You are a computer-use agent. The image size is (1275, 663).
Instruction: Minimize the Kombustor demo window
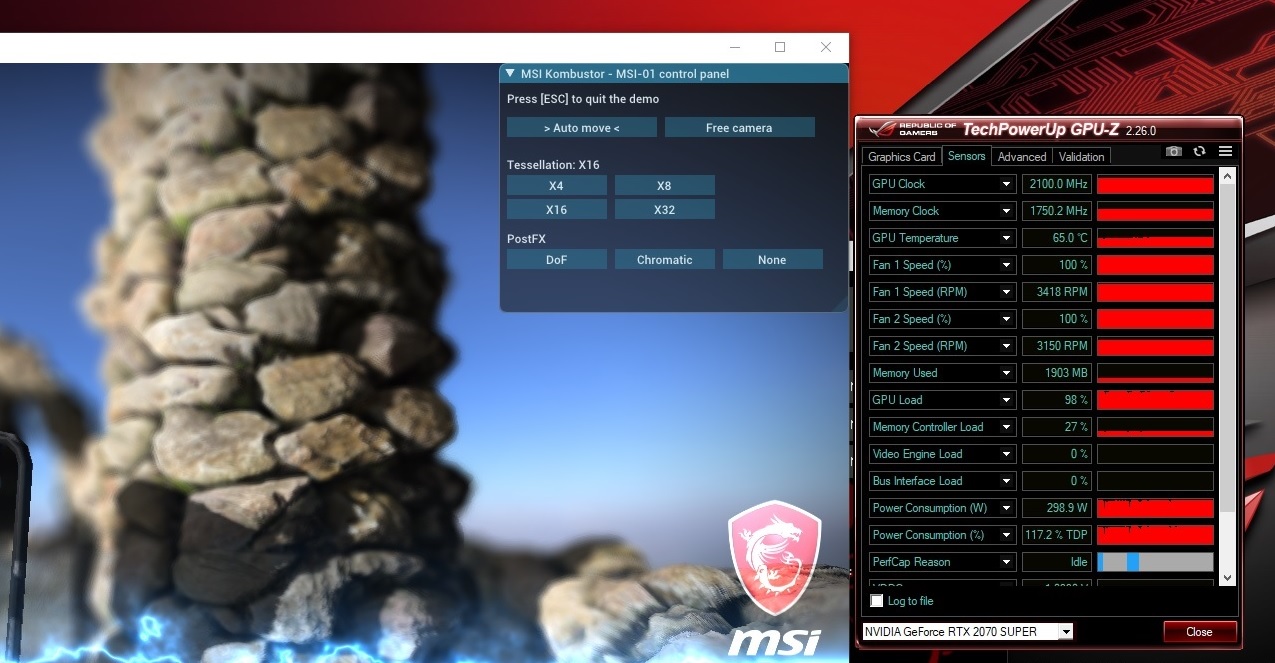click(735, 47)
